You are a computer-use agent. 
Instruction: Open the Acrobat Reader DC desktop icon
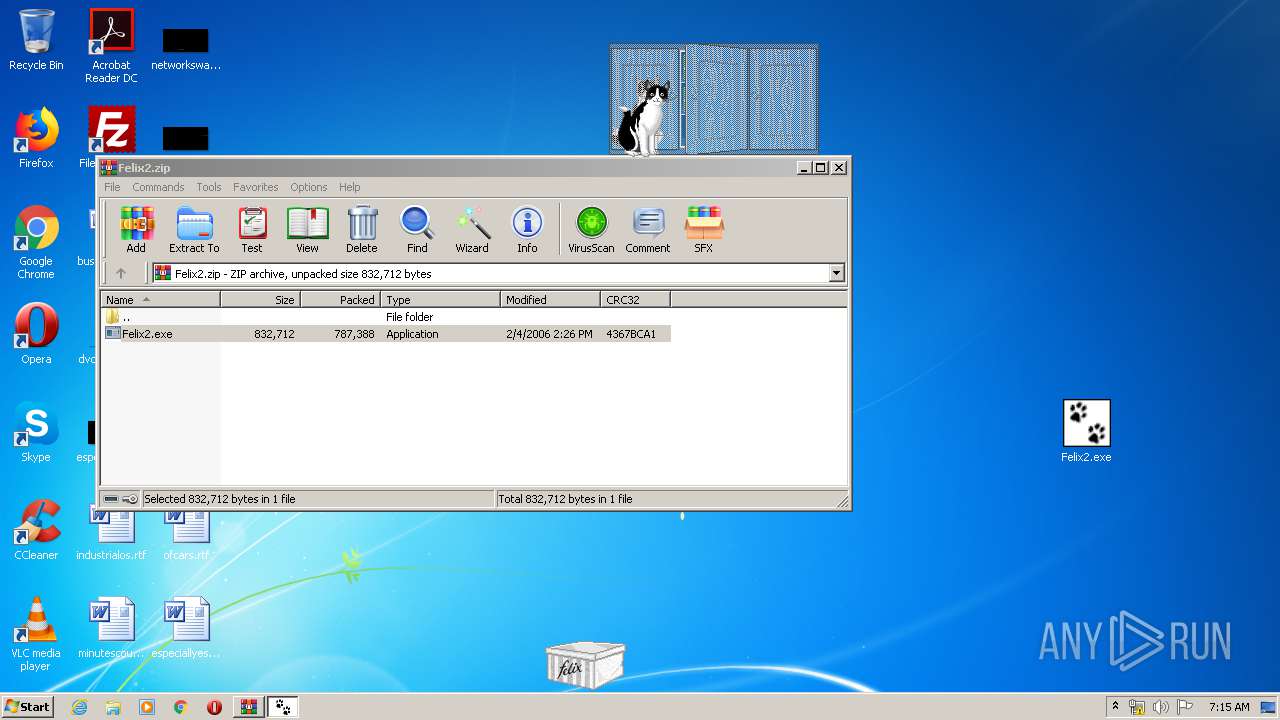click(111, 46)
